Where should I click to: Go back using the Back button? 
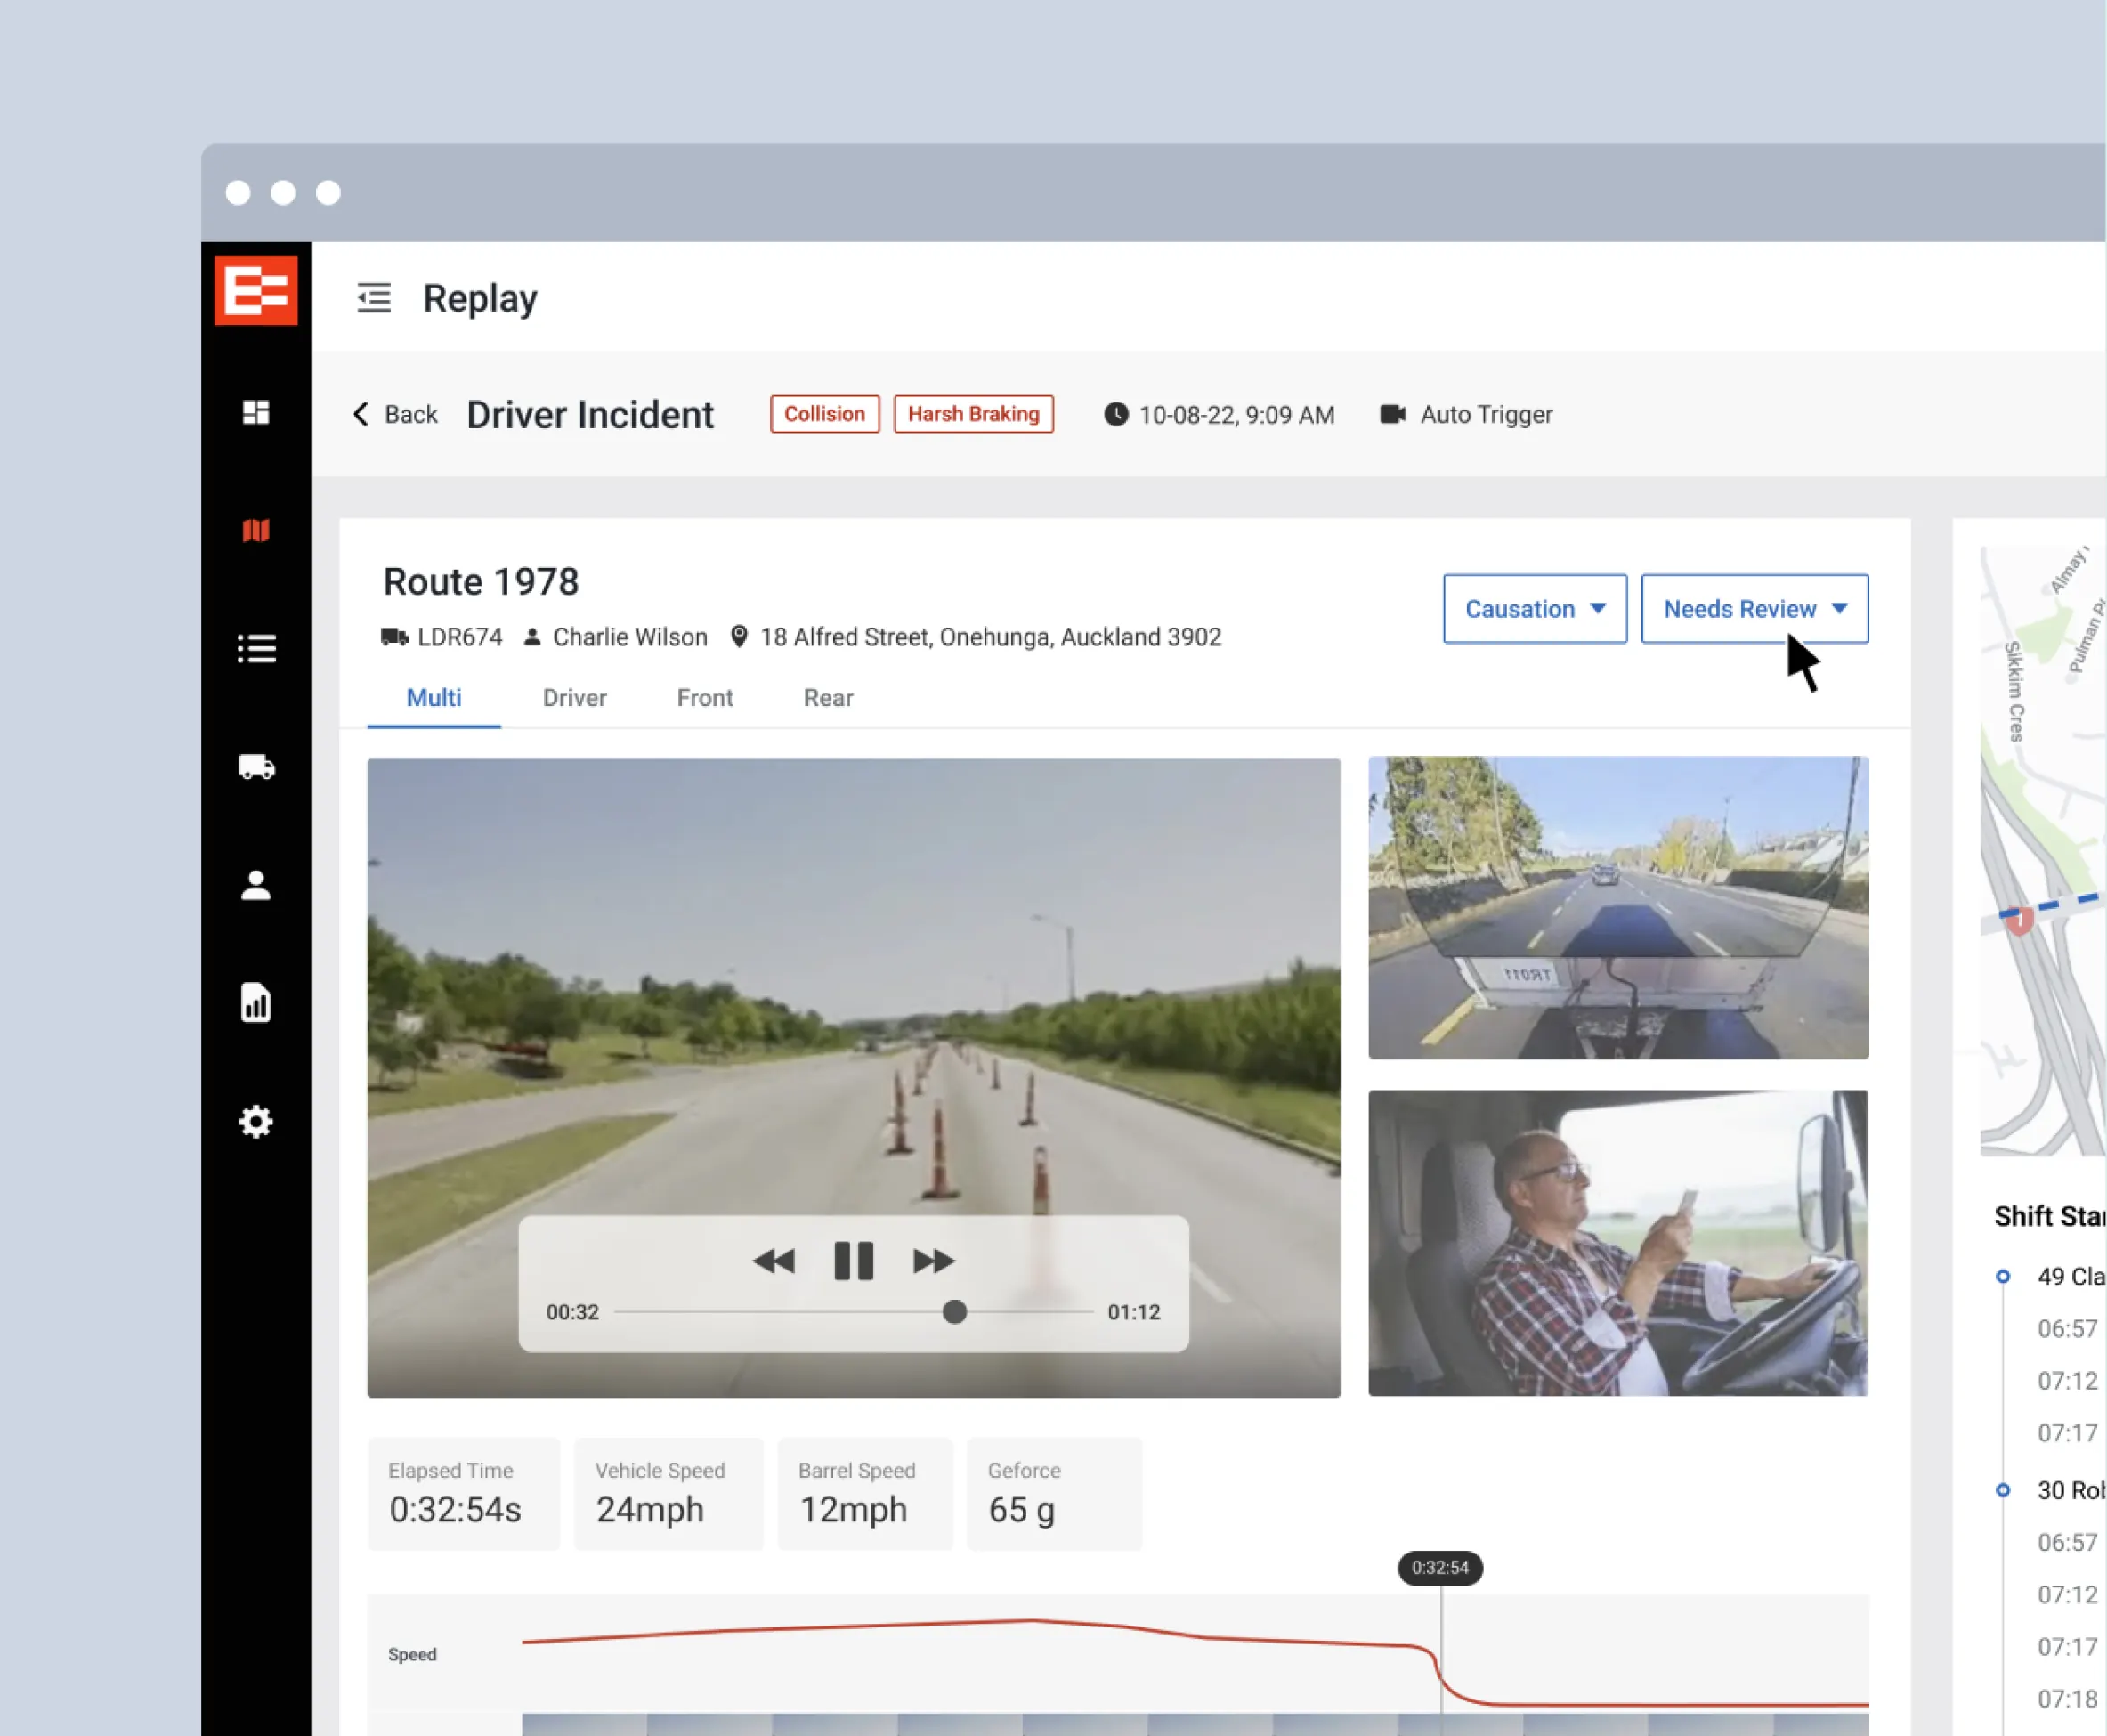tap(396, 414)
